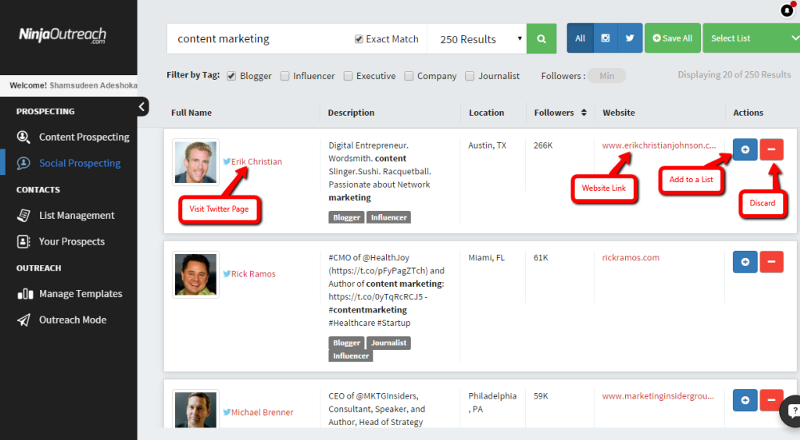Viewport: 800px width, 440px height.
Task: Open rickramos.com website link
Action: pos(631,258)
